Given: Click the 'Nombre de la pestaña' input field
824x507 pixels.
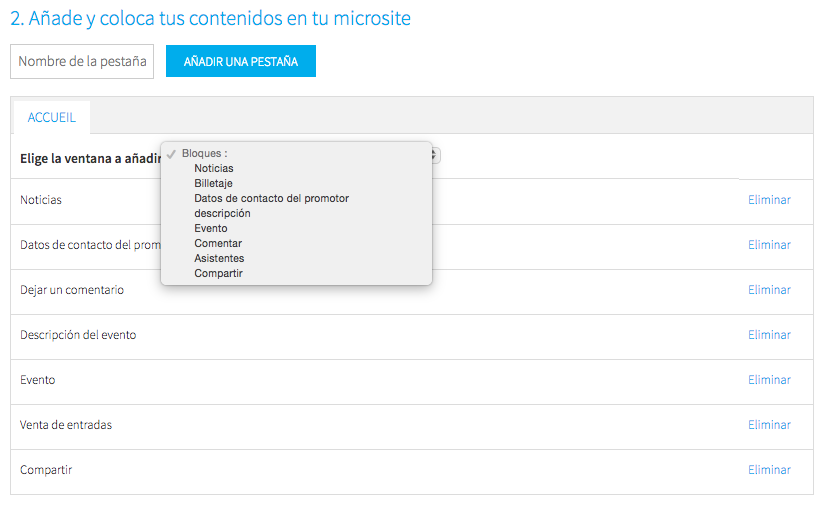Looking at the screenshot, I should pyautogui.click(x=82, y=61).
